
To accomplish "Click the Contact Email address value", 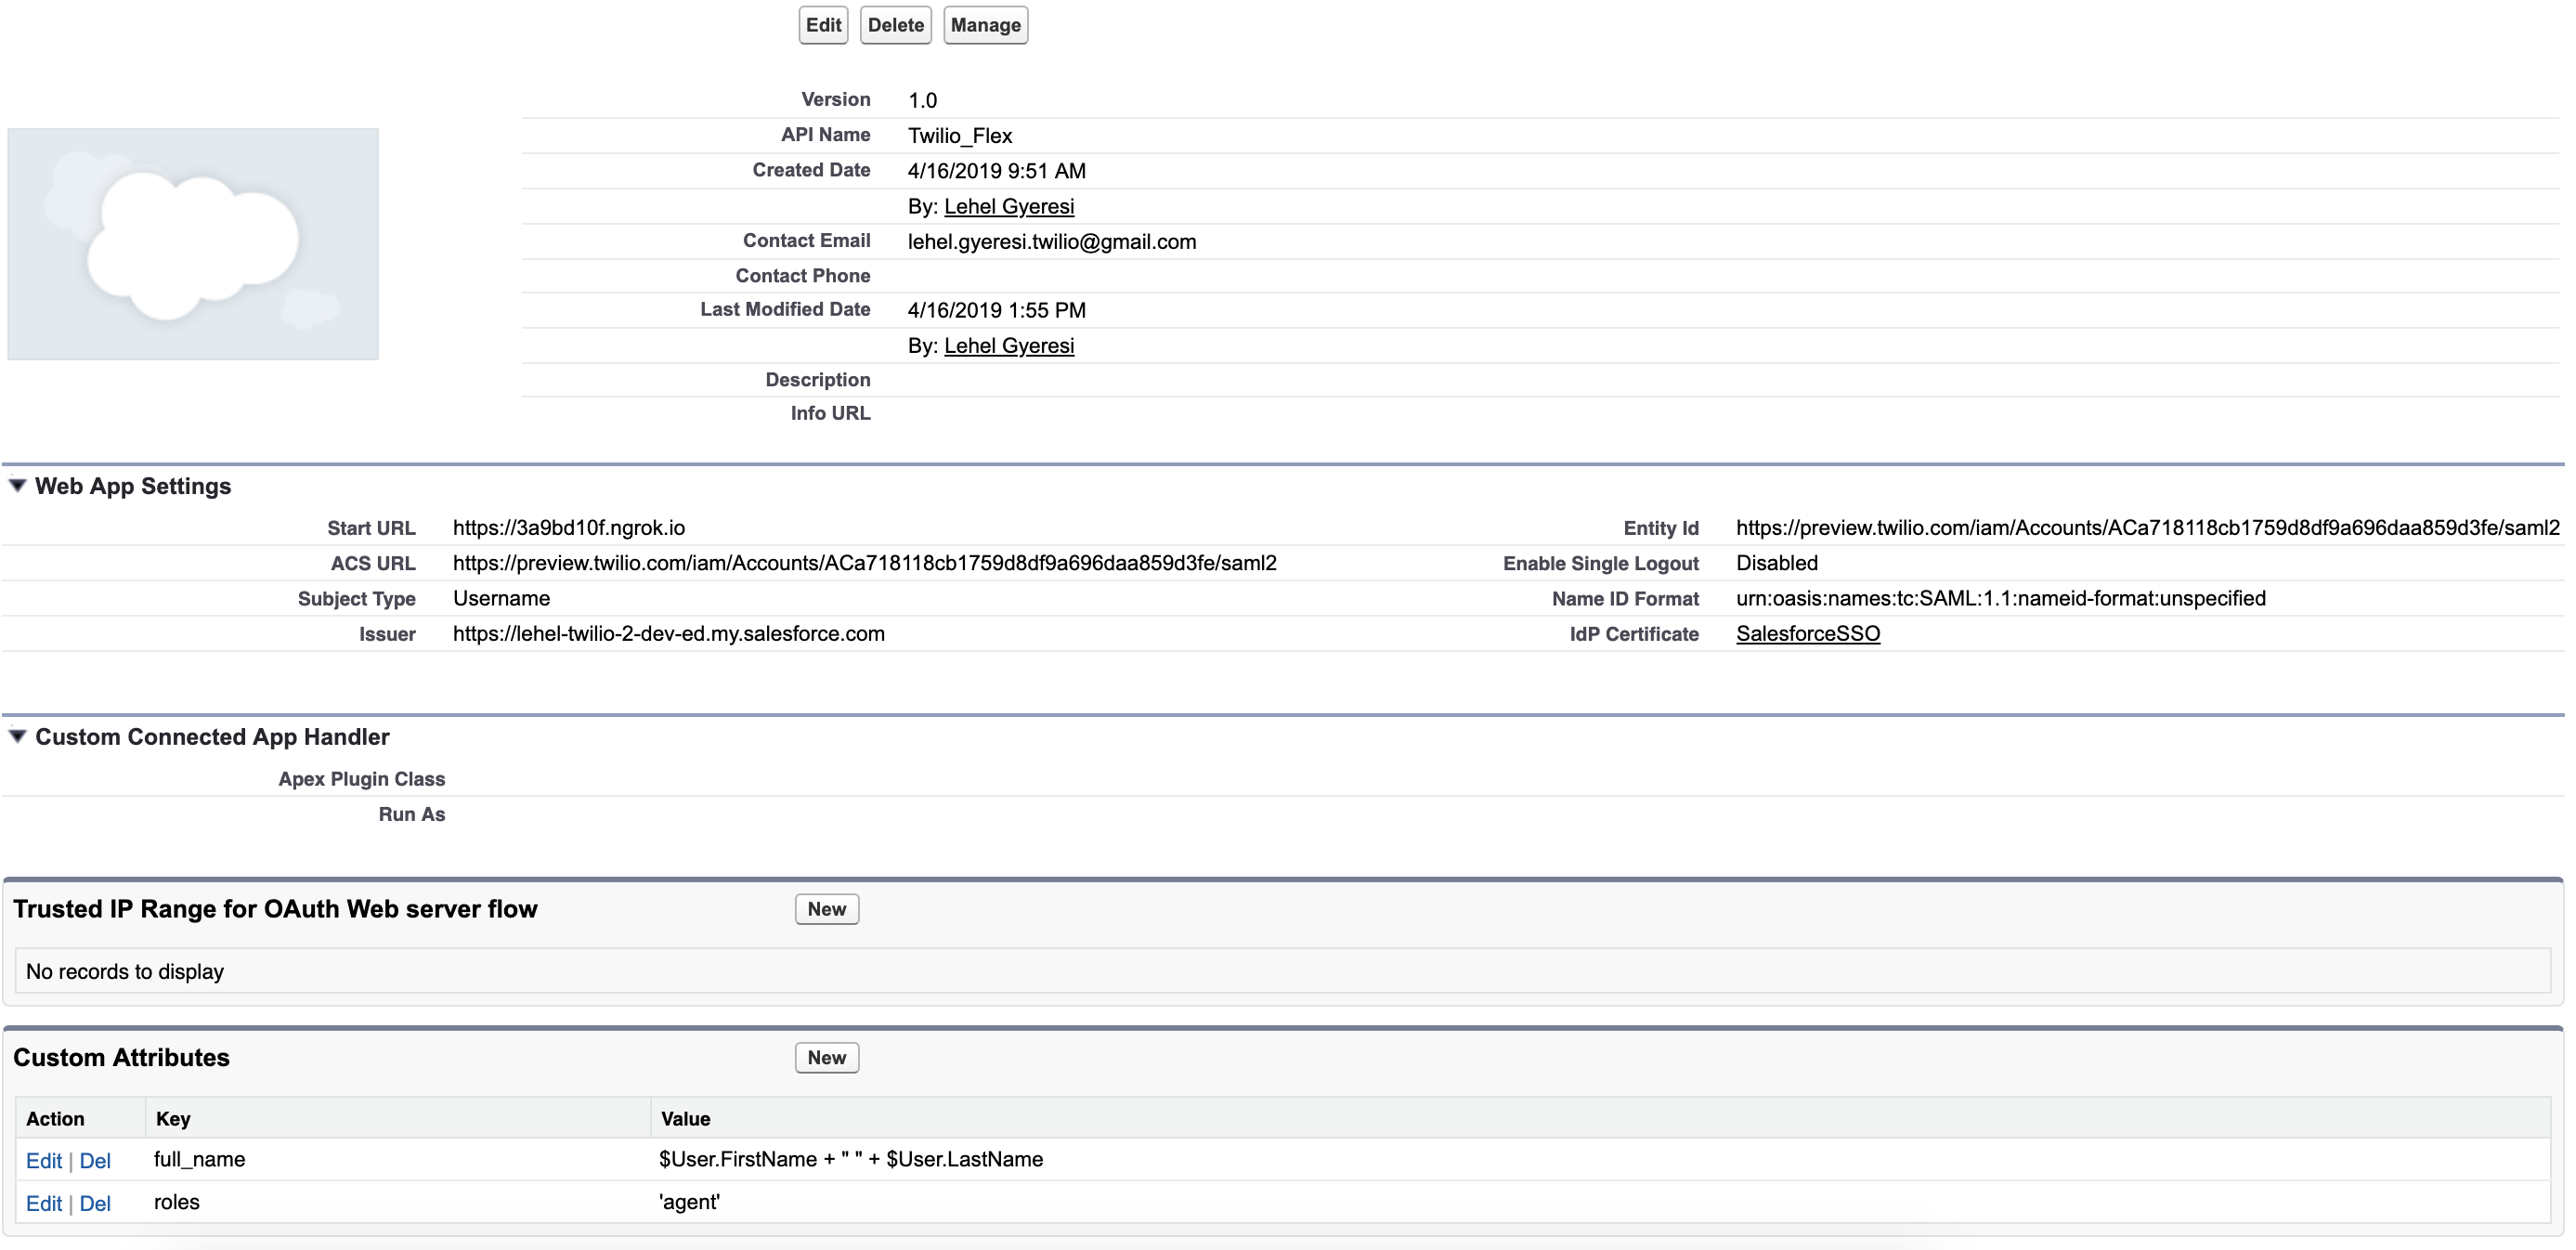I will coord(1051,242).
